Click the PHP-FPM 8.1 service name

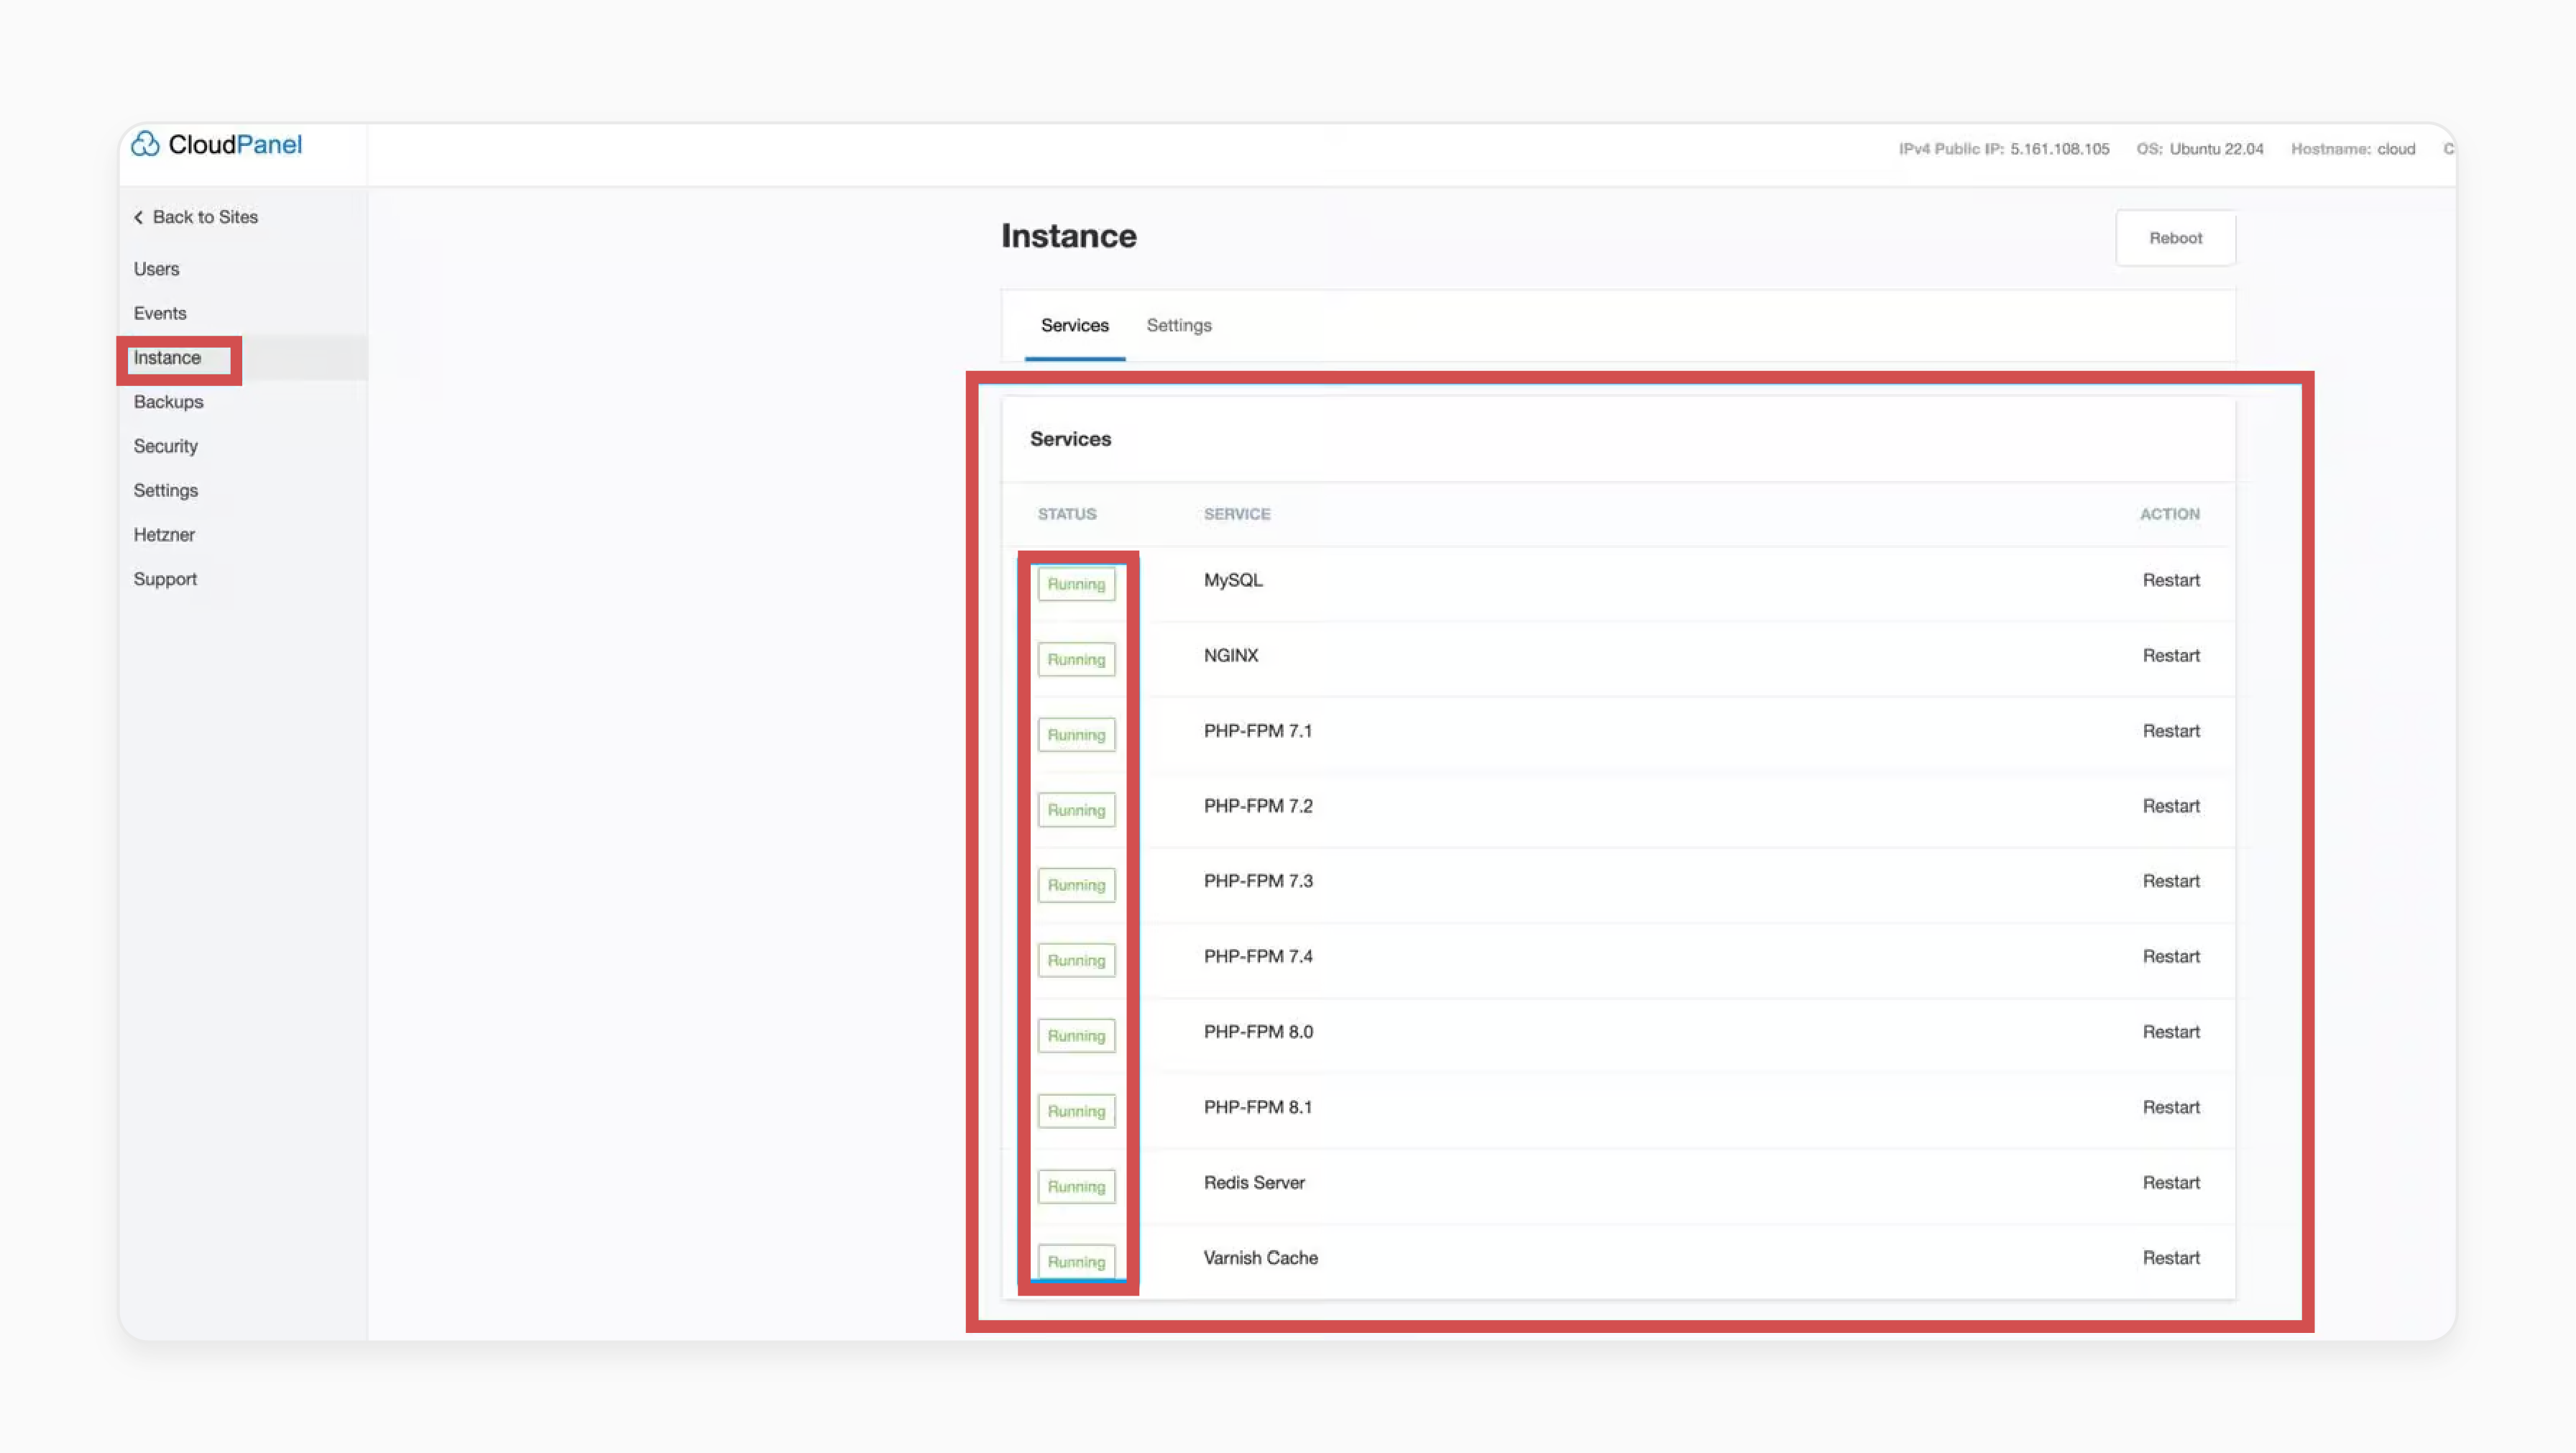pyautogui.click(x=1258, y=1107)
